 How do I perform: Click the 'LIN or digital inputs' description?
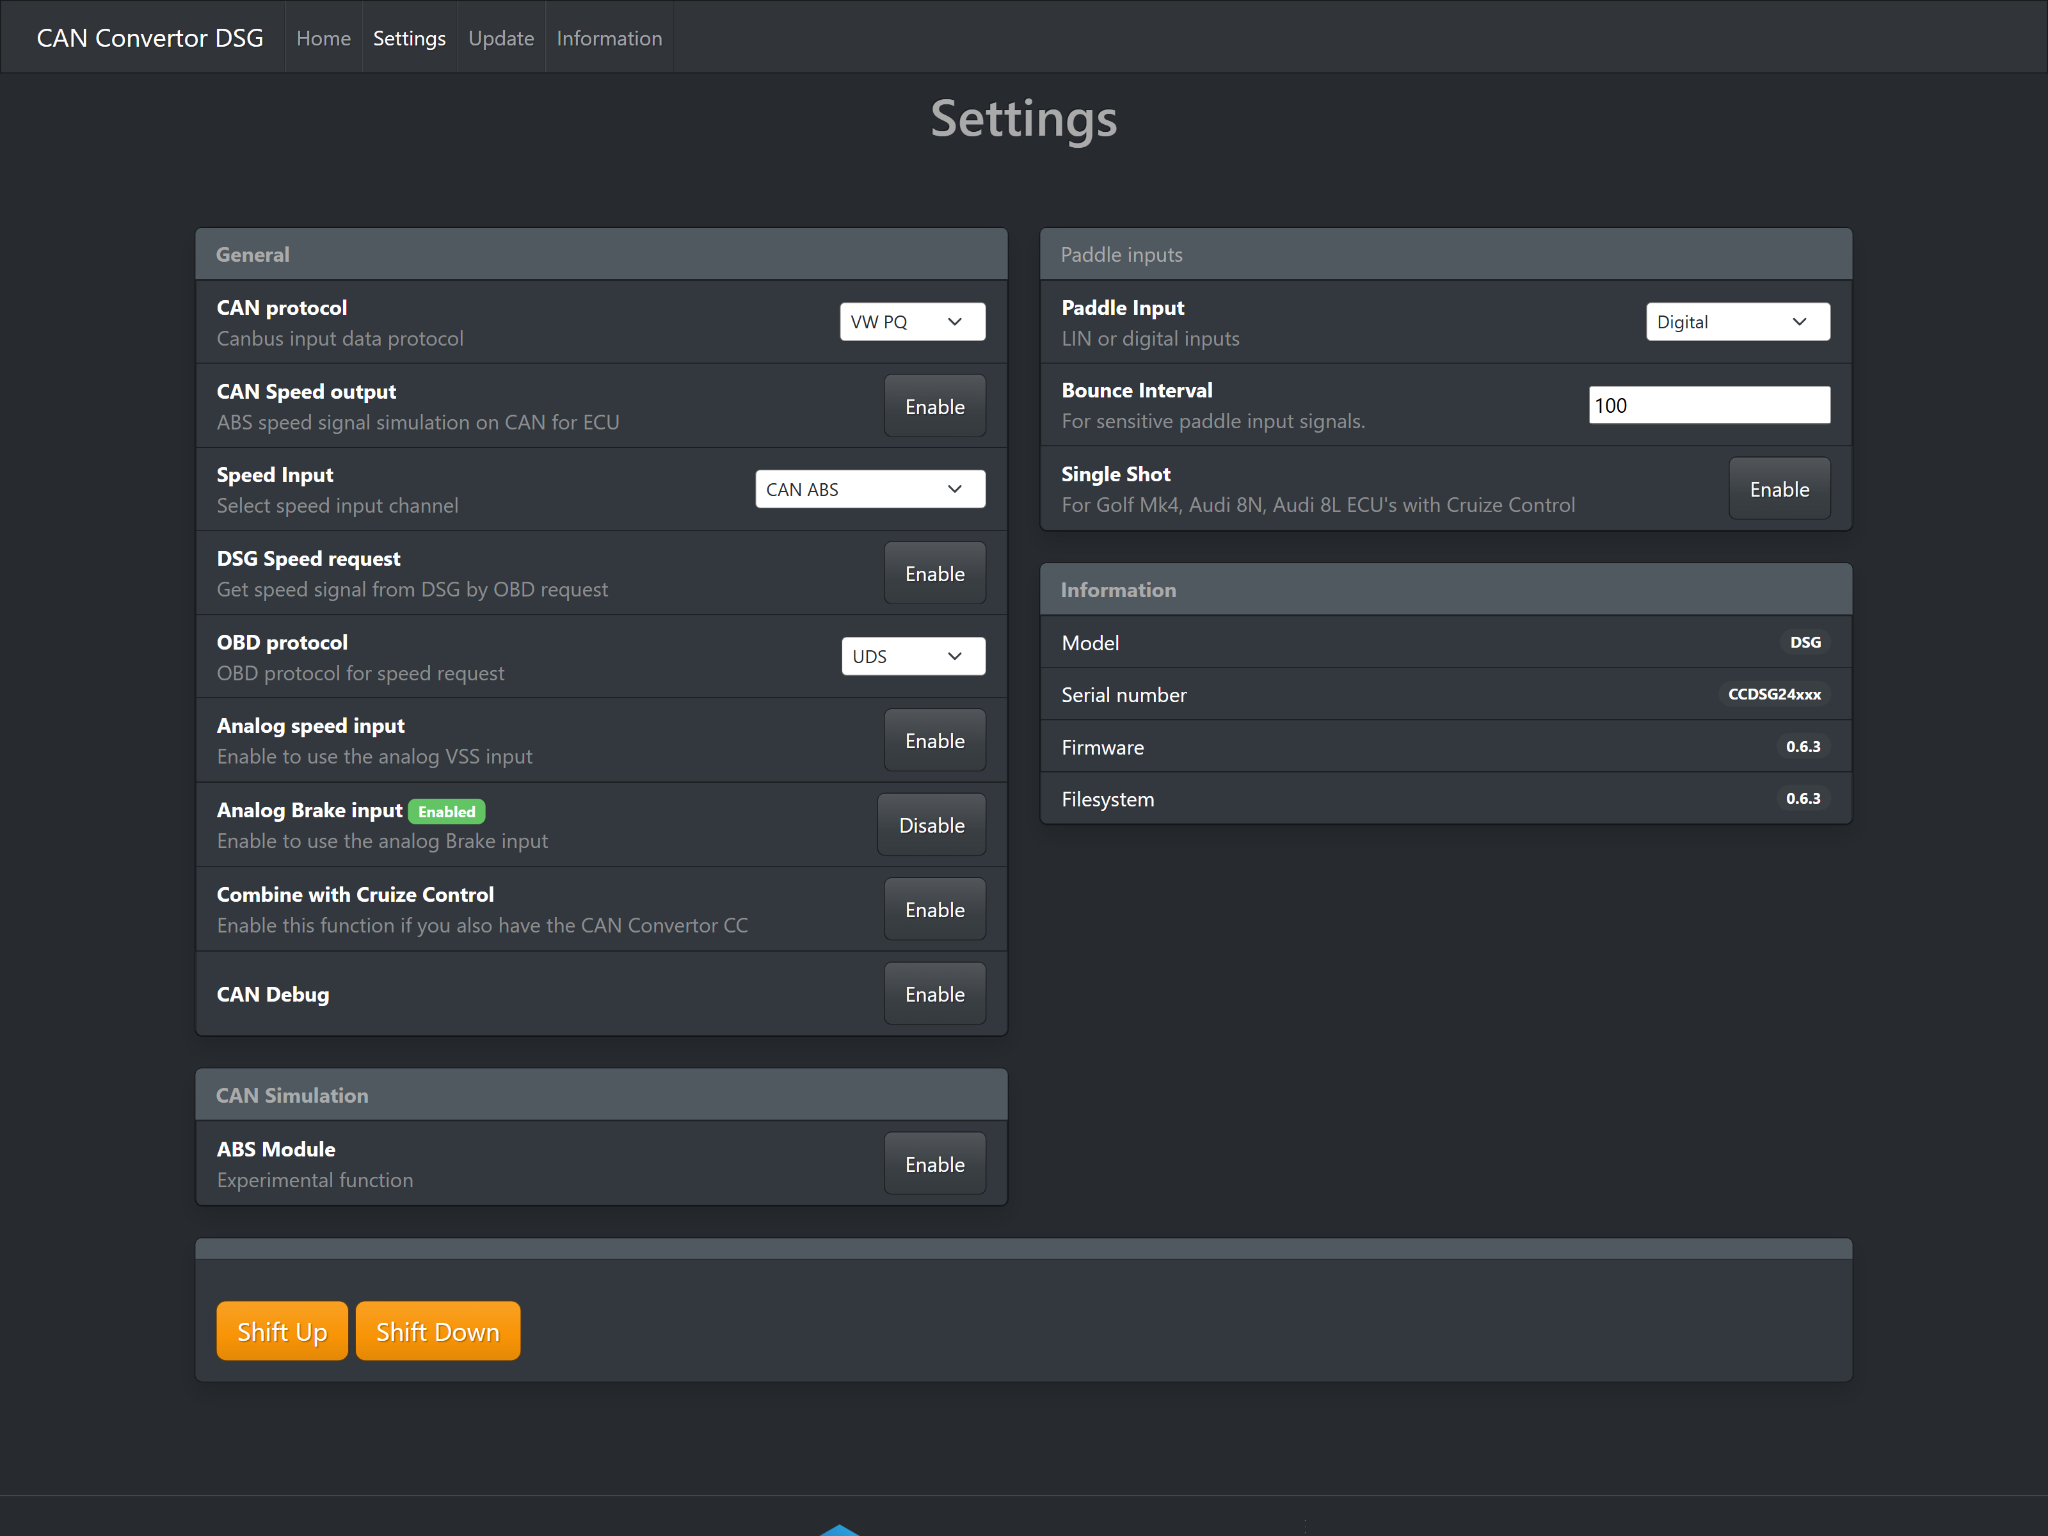coord(1150,339)
